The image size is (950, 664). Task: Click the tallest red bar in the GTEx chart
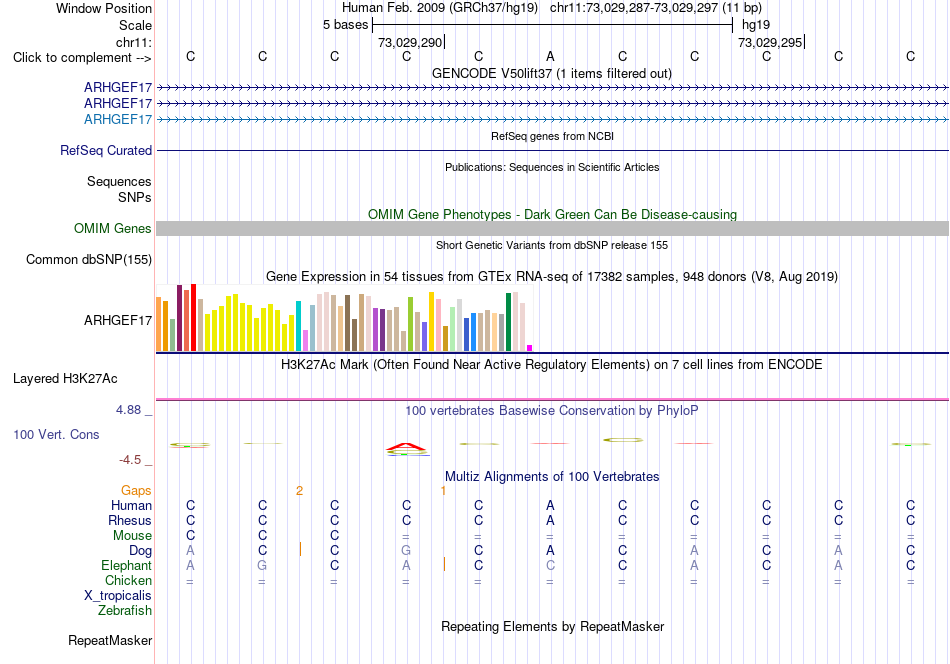pyautogui.click(x=193, y=317)
